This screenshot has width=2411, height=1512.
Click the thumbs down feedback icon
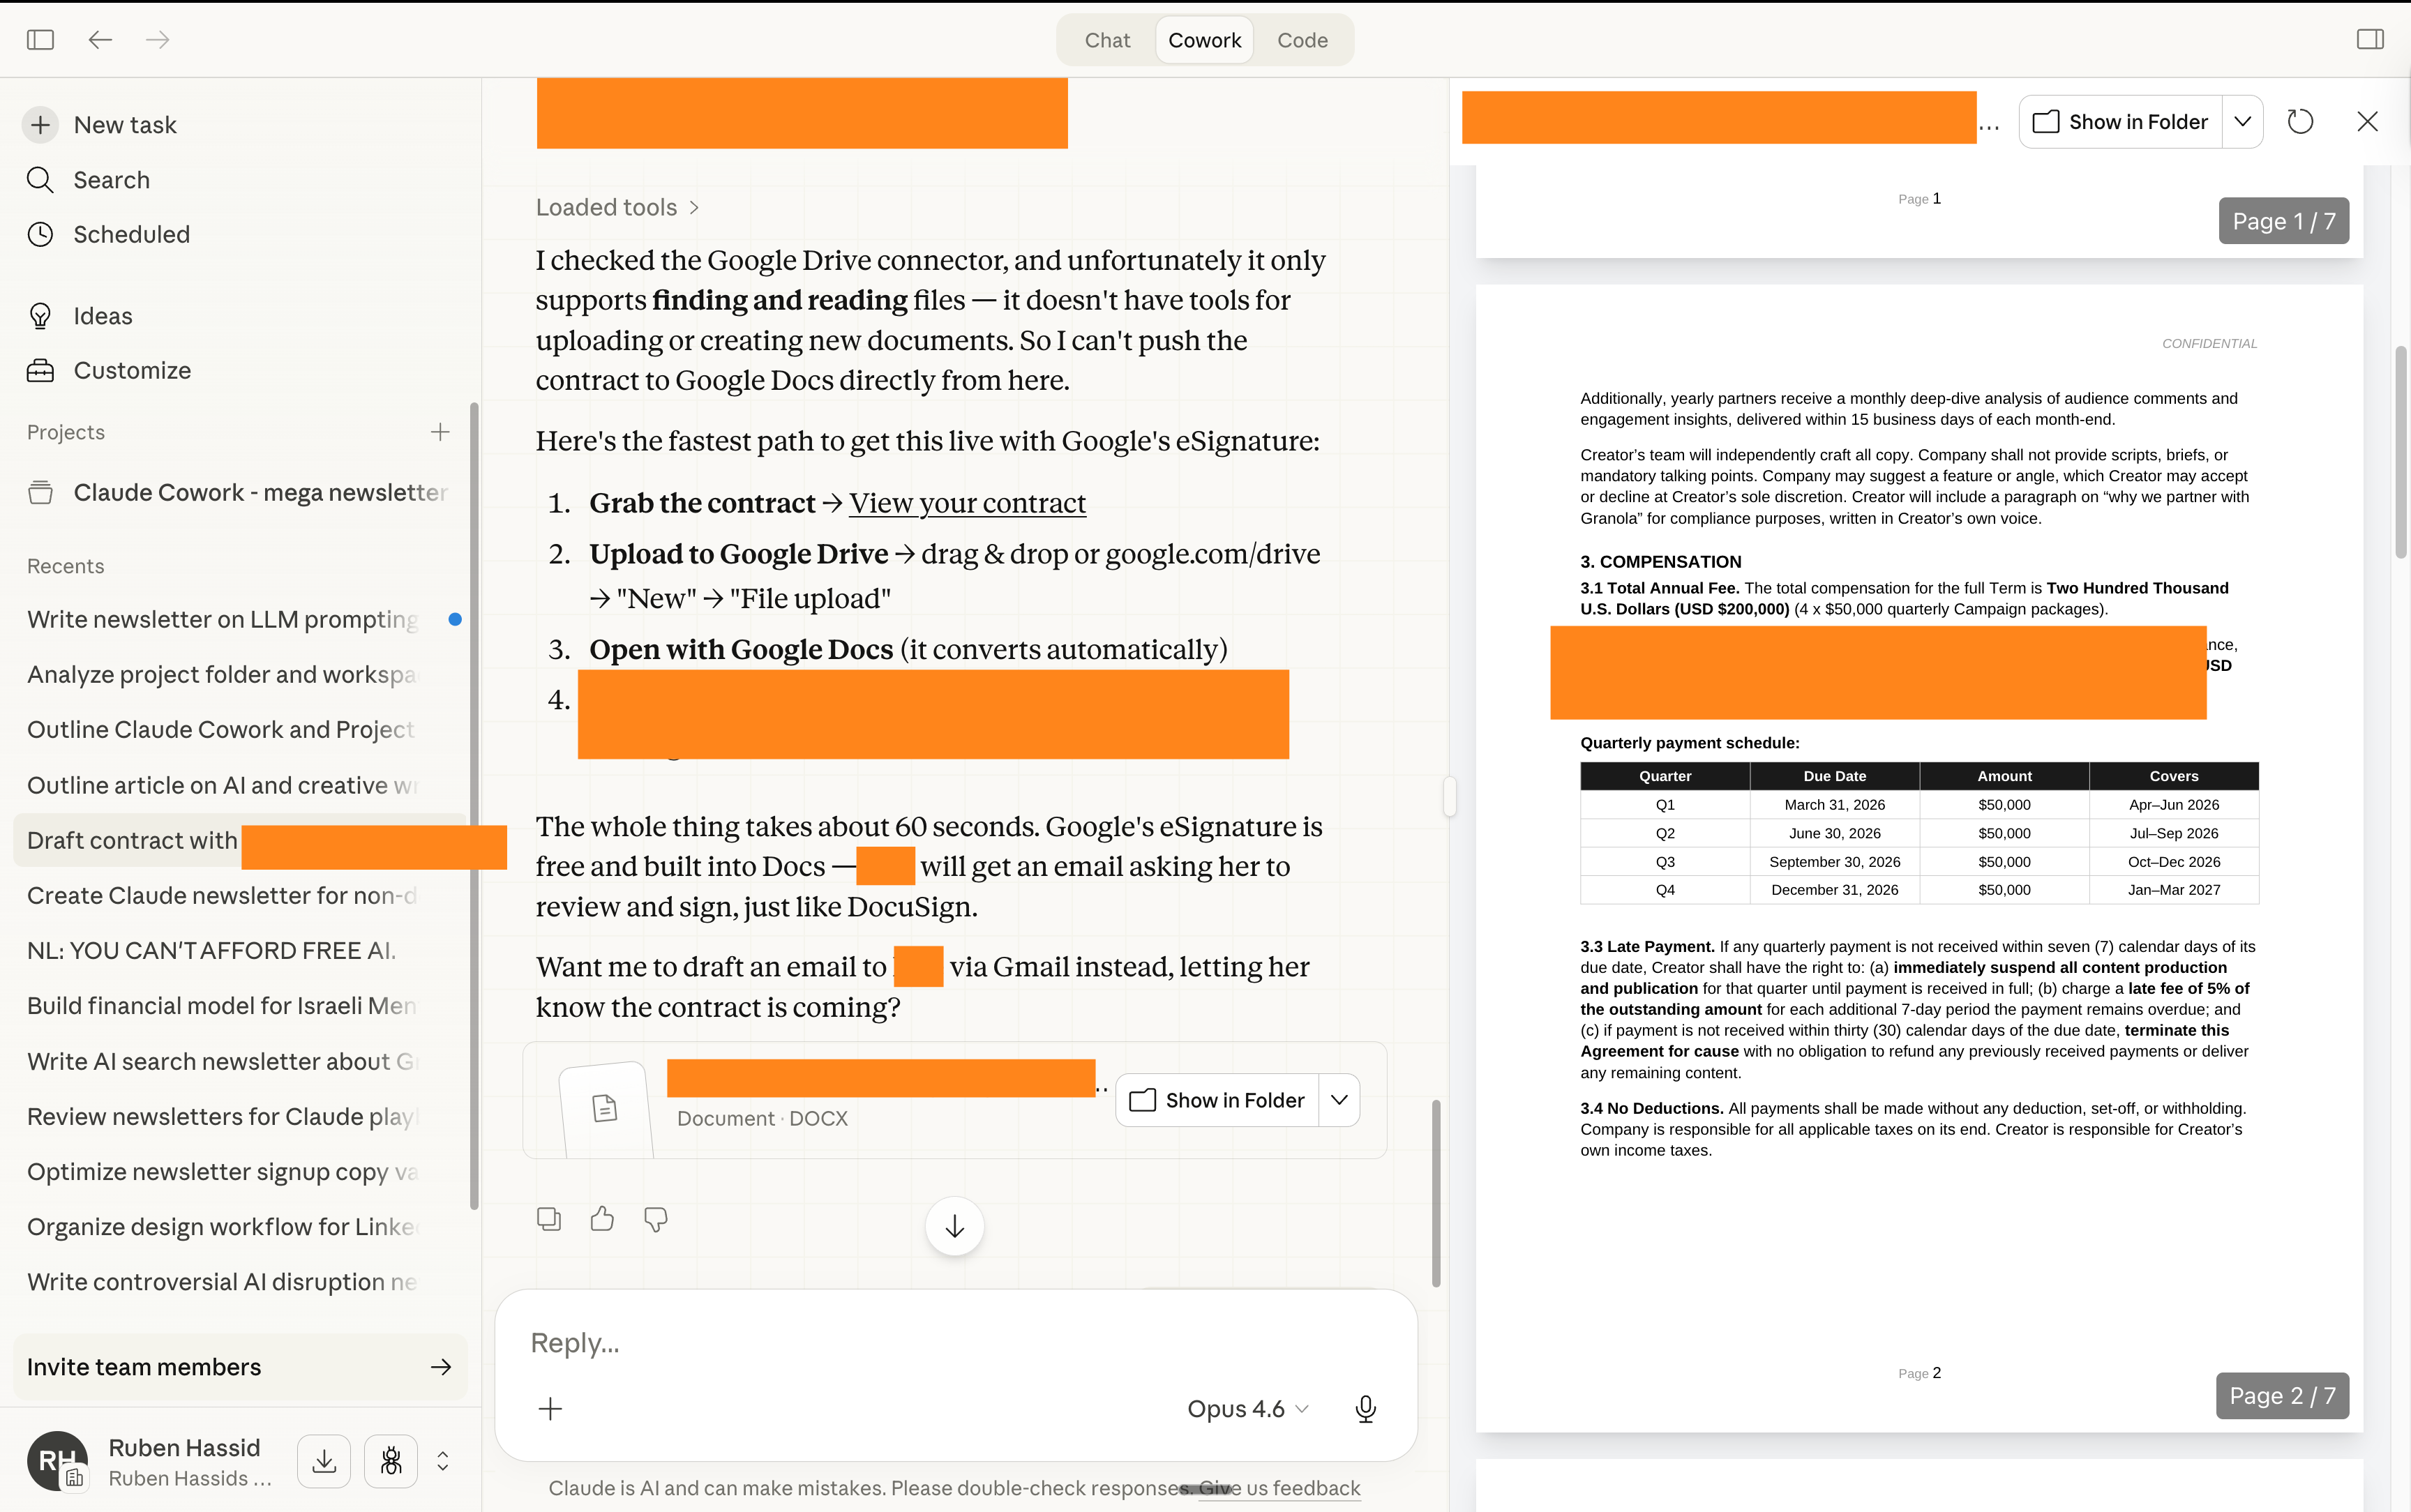pos(656,1219)
